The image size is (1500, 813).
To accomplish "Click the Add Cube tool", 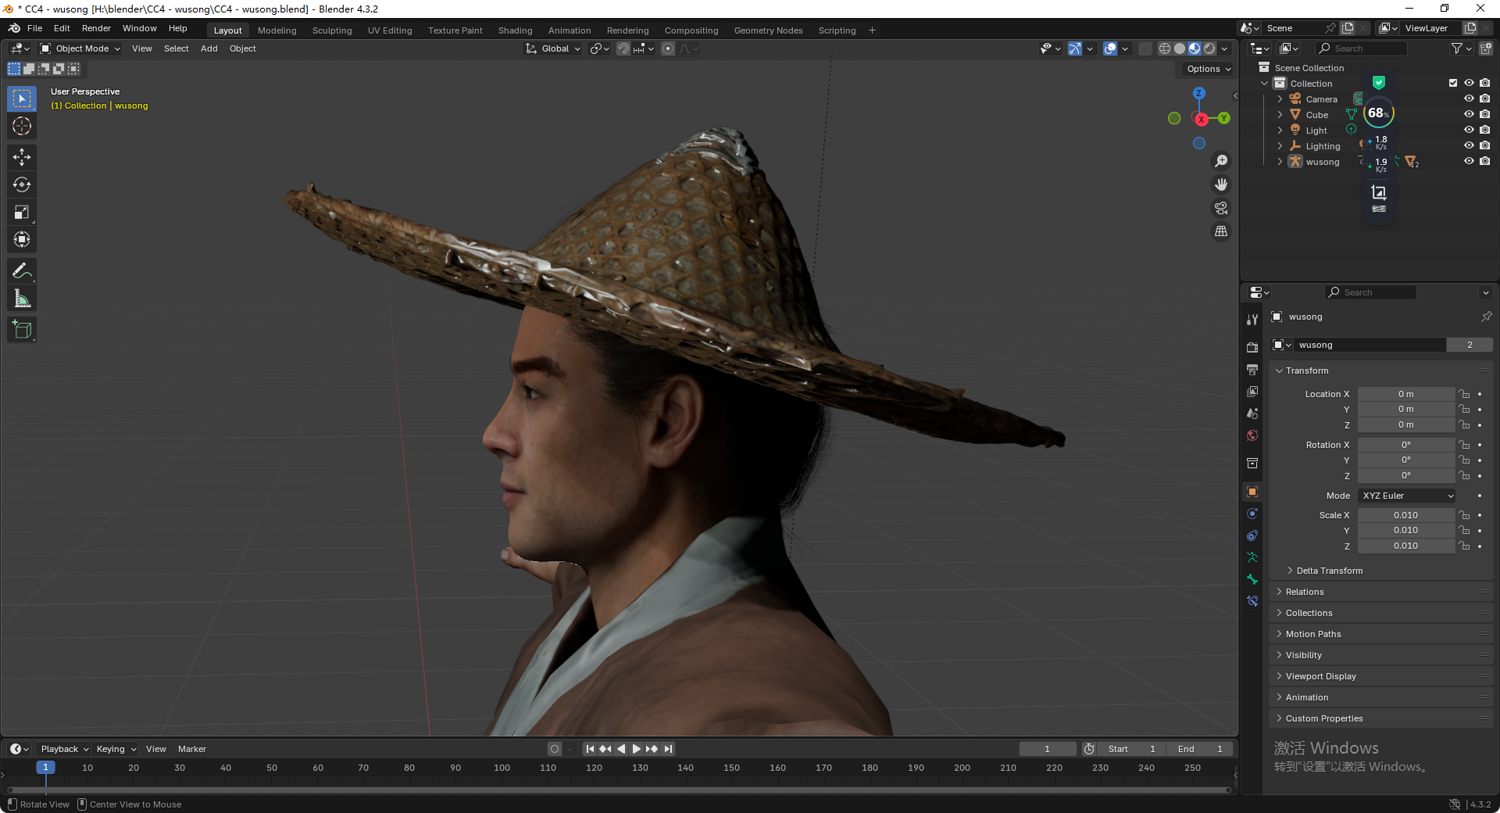I will (x=22, y=330).
